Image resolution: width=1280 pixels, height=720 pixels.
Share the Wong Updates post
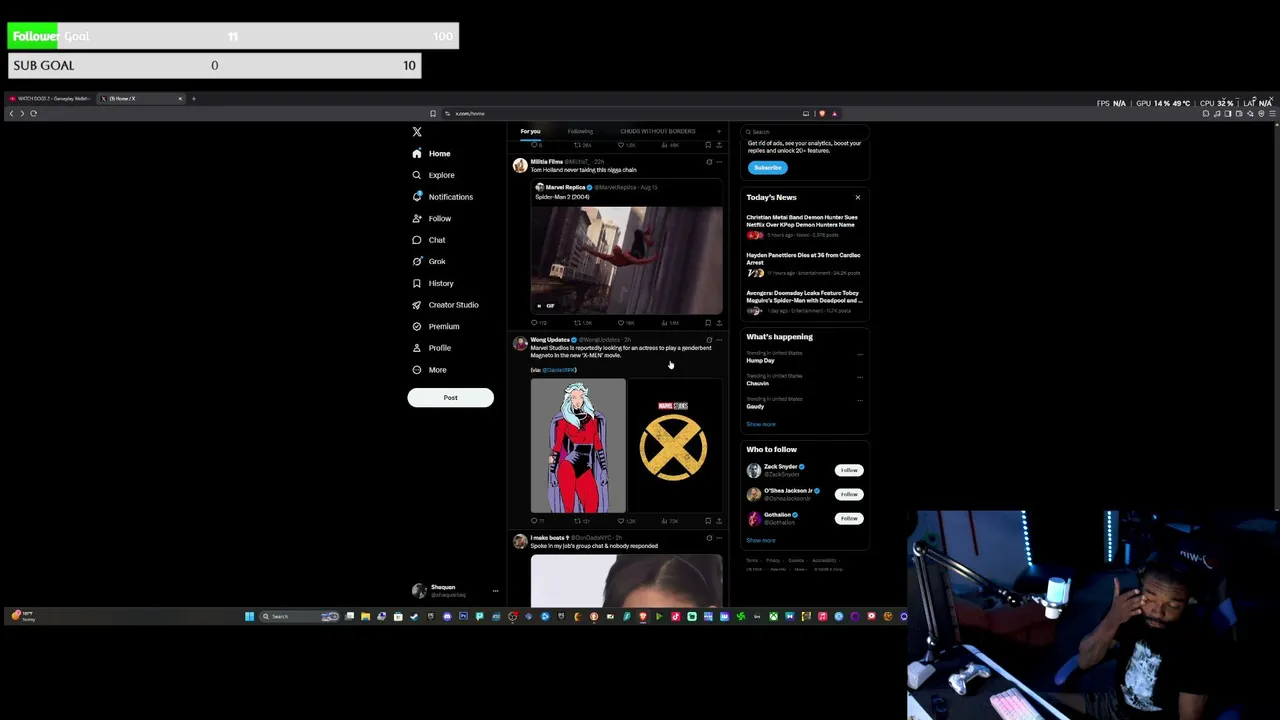tap(718, 521)
